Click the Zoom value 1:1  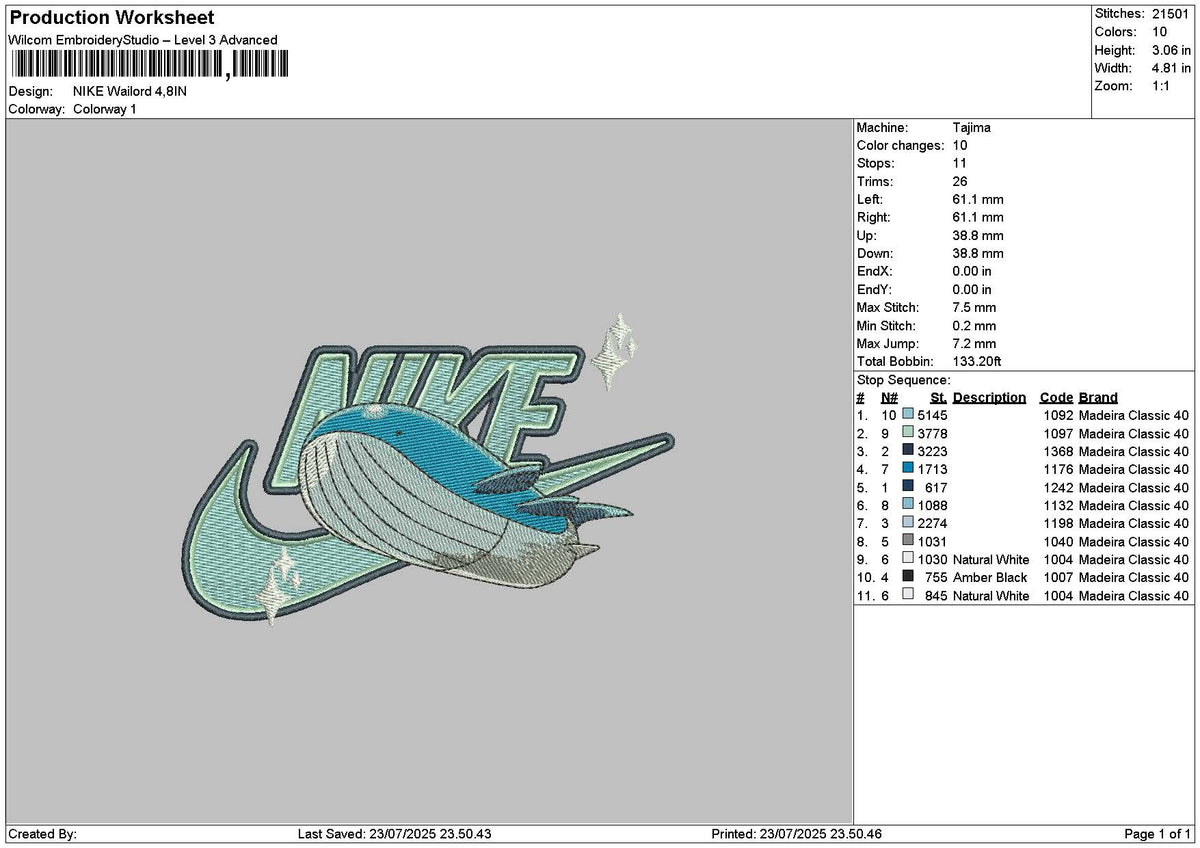point(1163,86)
